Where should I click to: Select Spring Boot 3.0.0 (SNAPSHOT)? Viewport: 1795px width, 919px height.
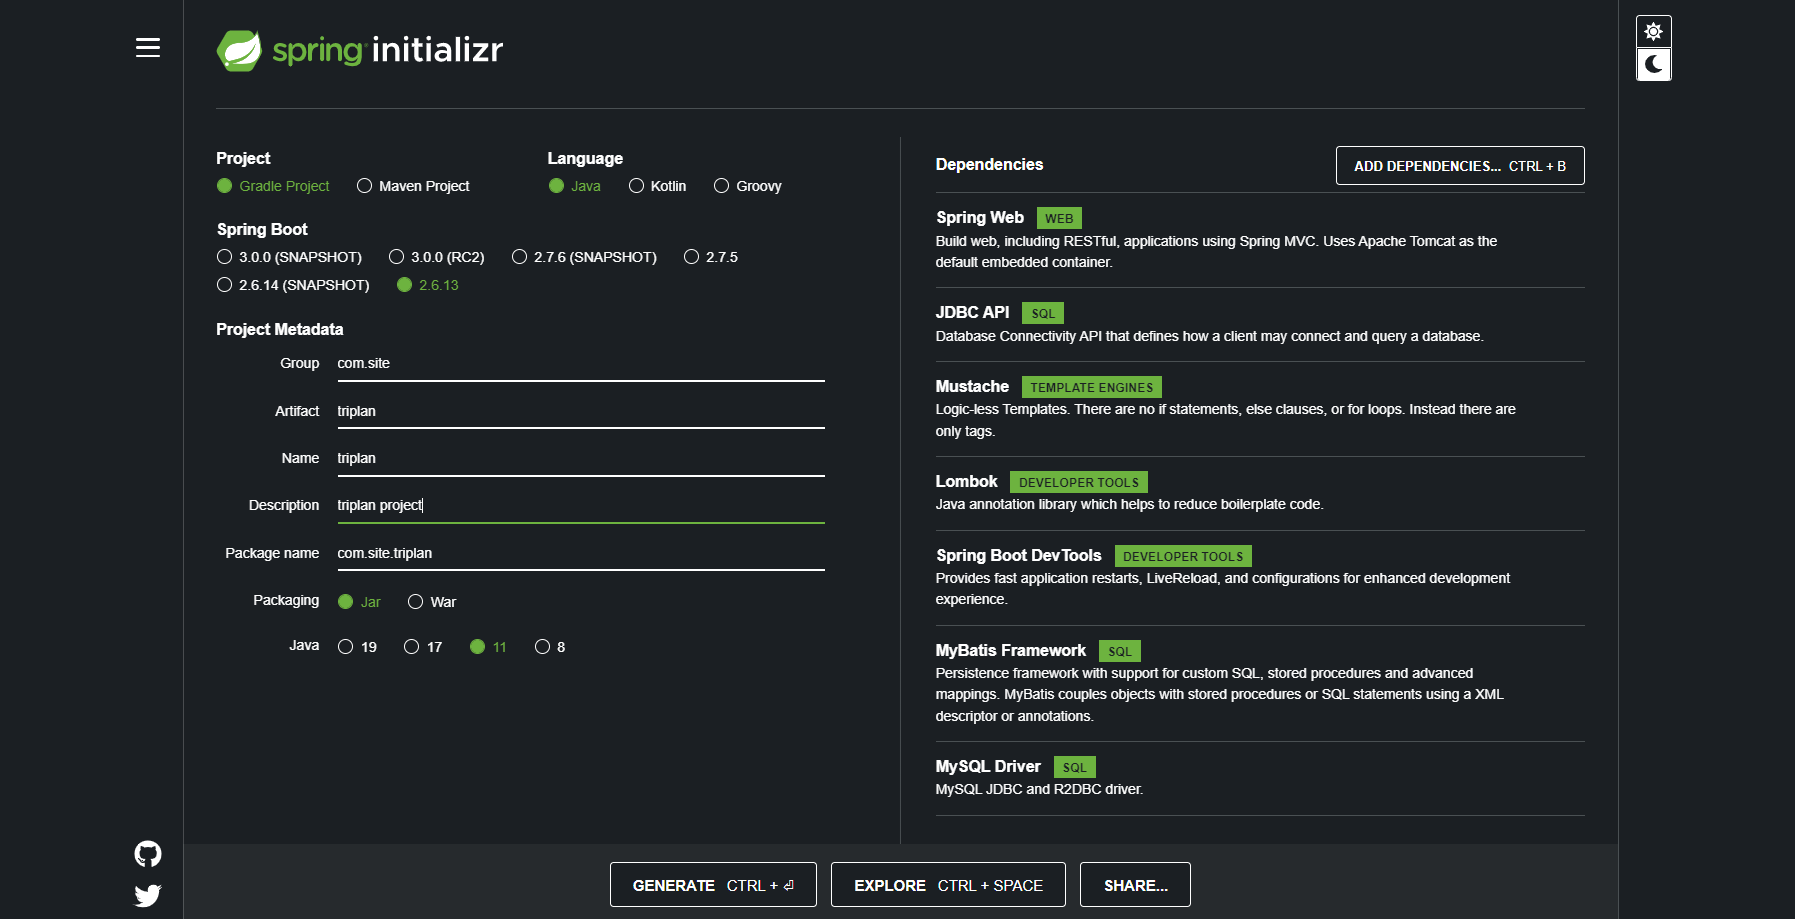[290, 257]
